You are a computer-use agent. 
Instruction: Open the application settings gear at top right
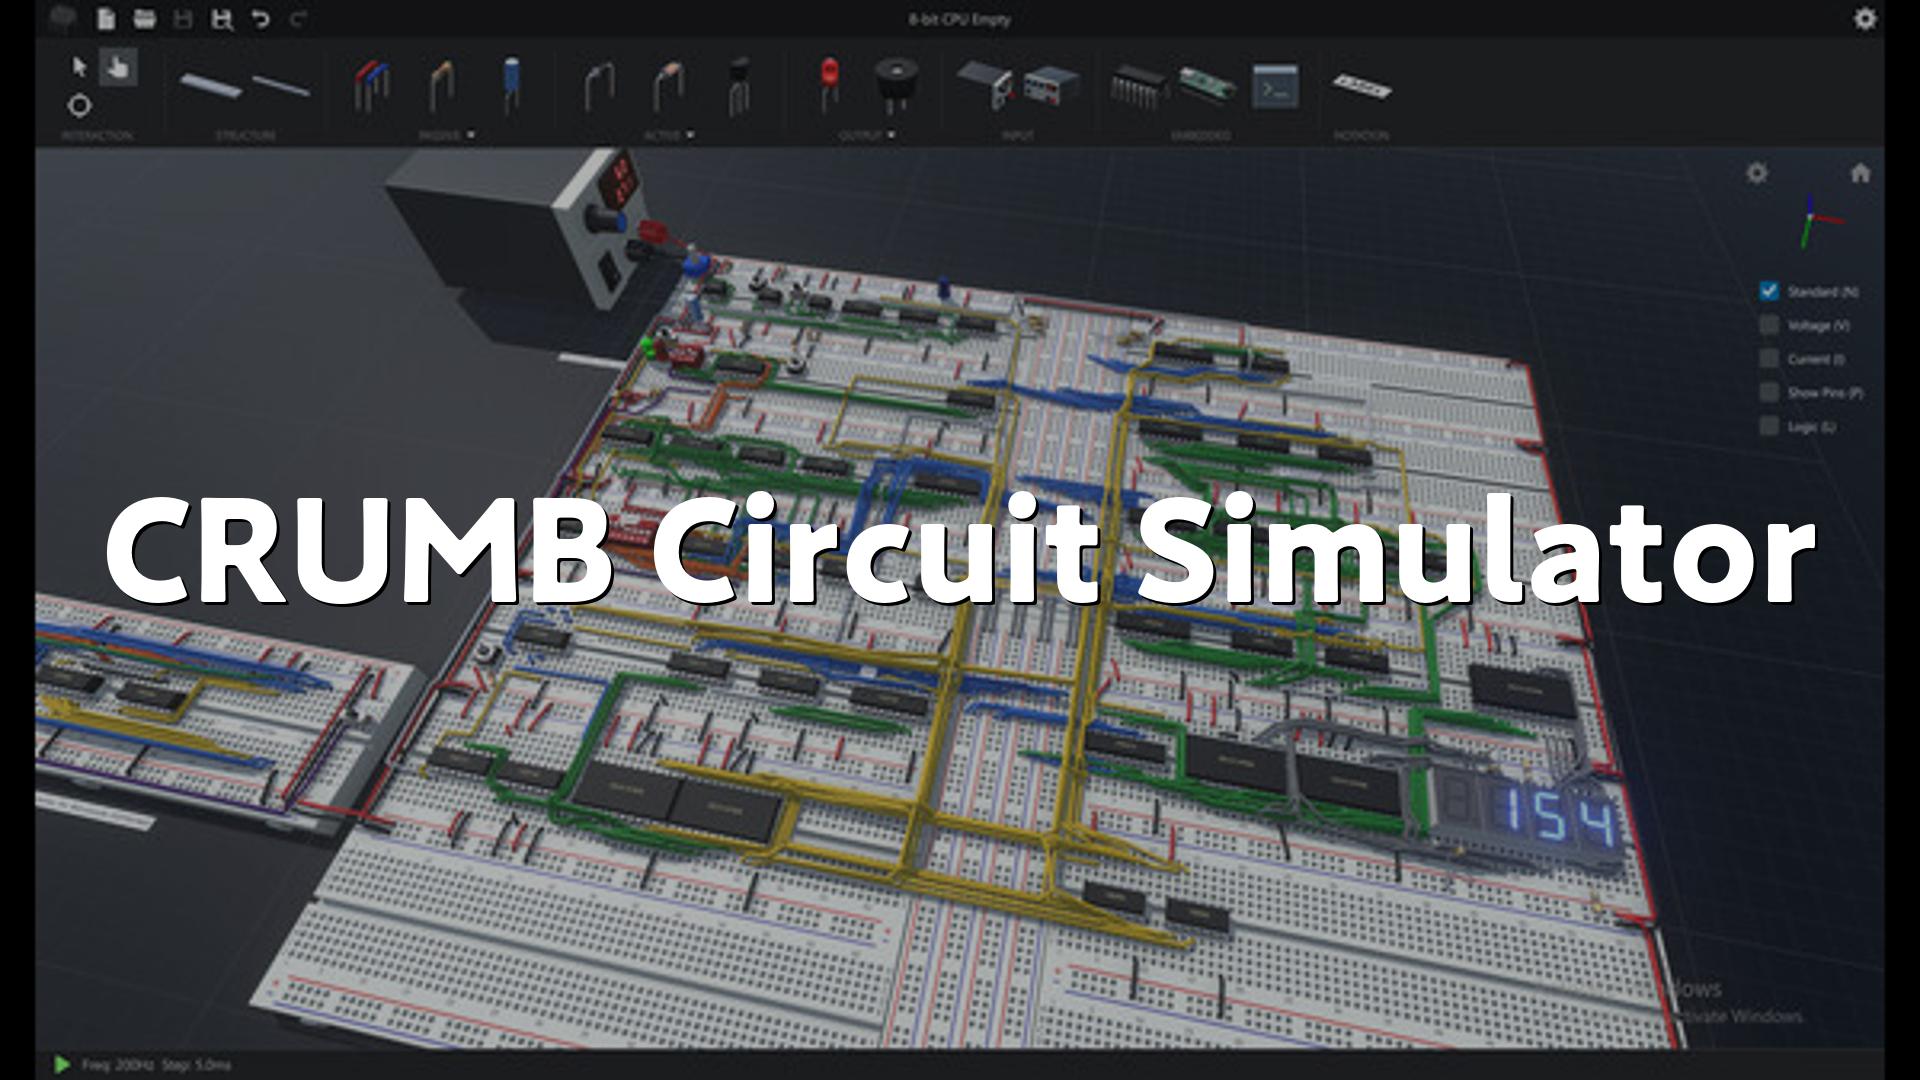tap(1865, 19)
